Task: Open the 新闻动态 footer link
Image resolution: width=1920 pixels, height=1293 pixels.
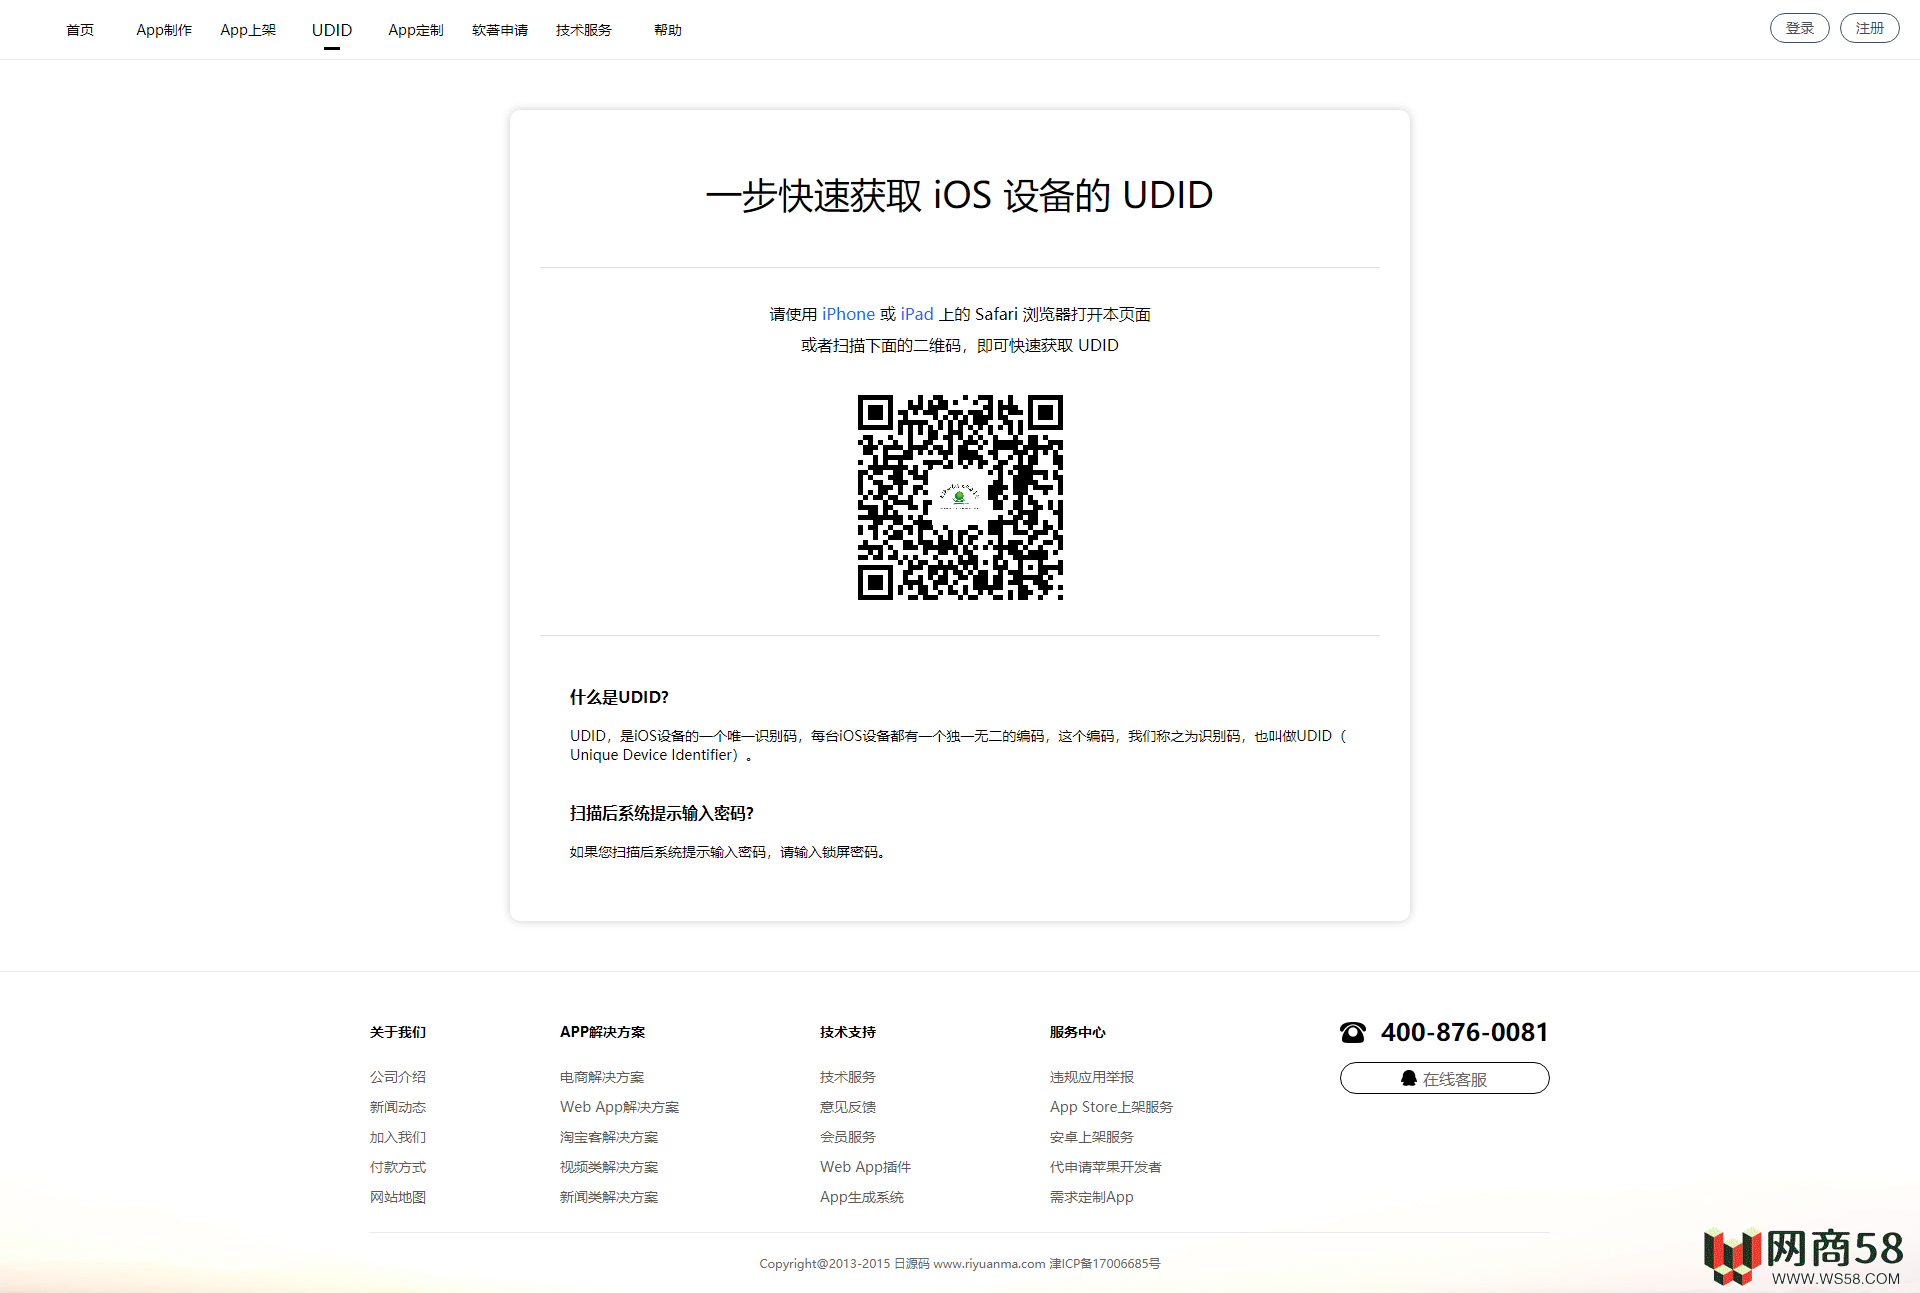Action: pyautogui.click(x=398, y=1107)
